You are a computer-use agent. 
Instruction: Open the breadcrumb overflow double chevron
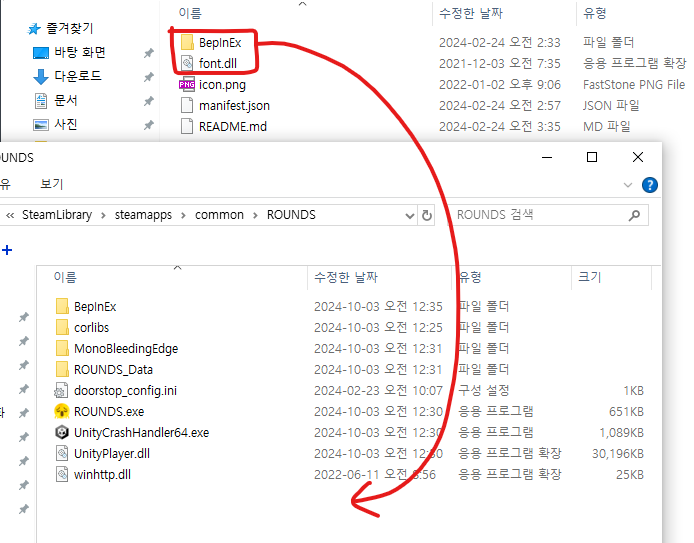click(x=10, y=216)
